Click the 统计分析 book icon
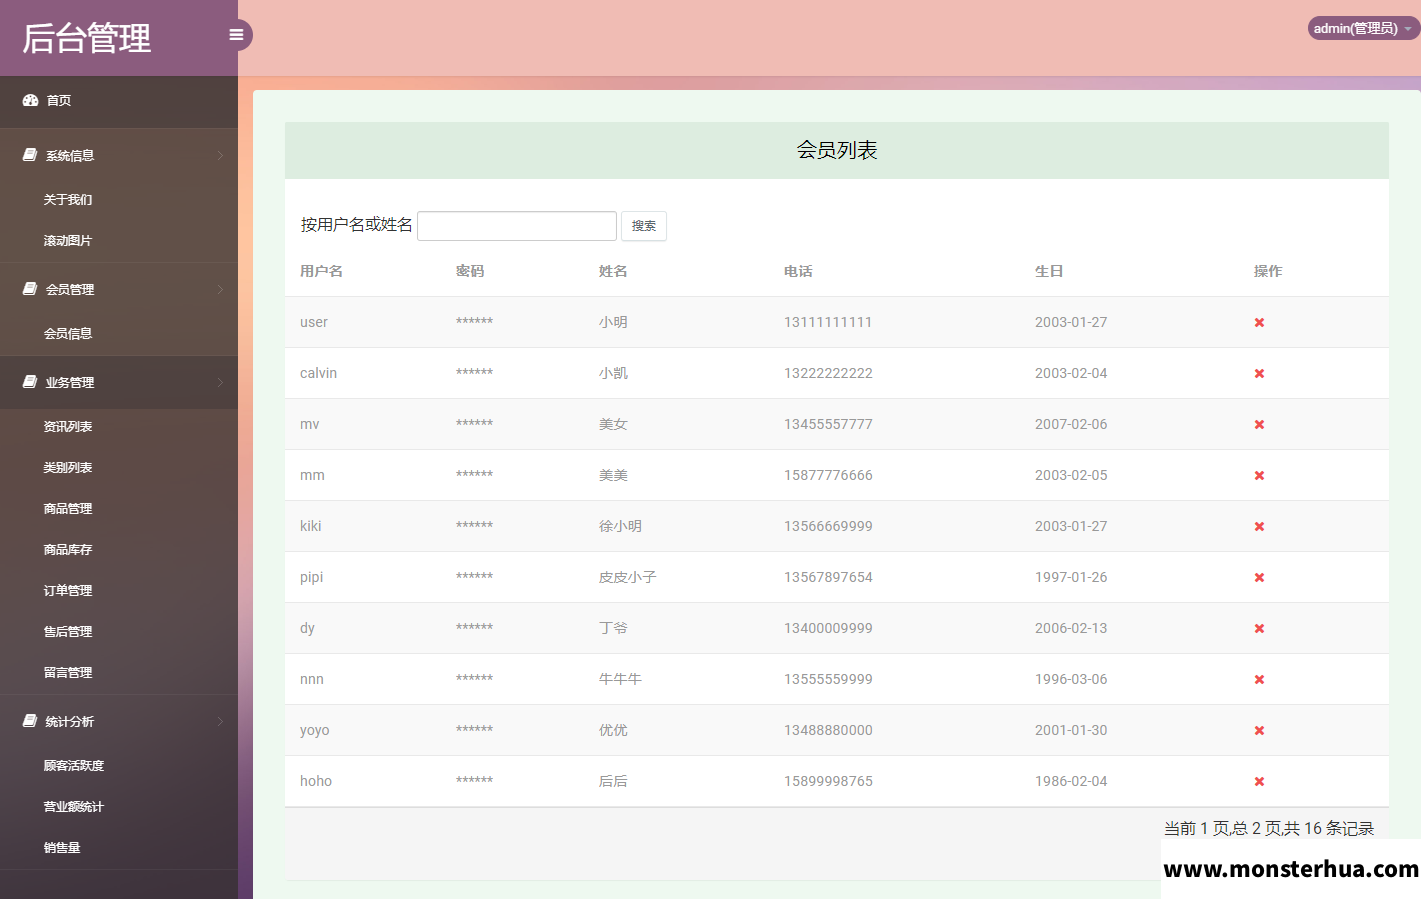 30,721
